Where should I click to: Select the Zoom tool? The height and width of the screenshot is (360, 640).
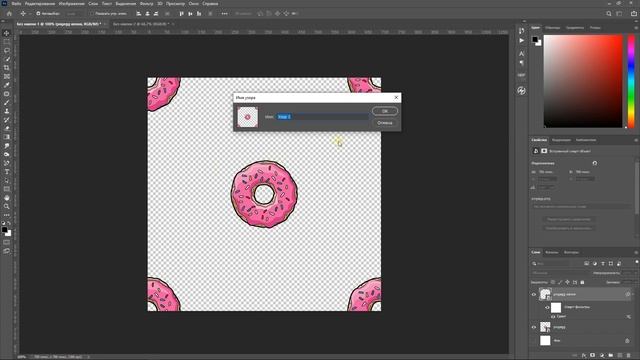7,207
